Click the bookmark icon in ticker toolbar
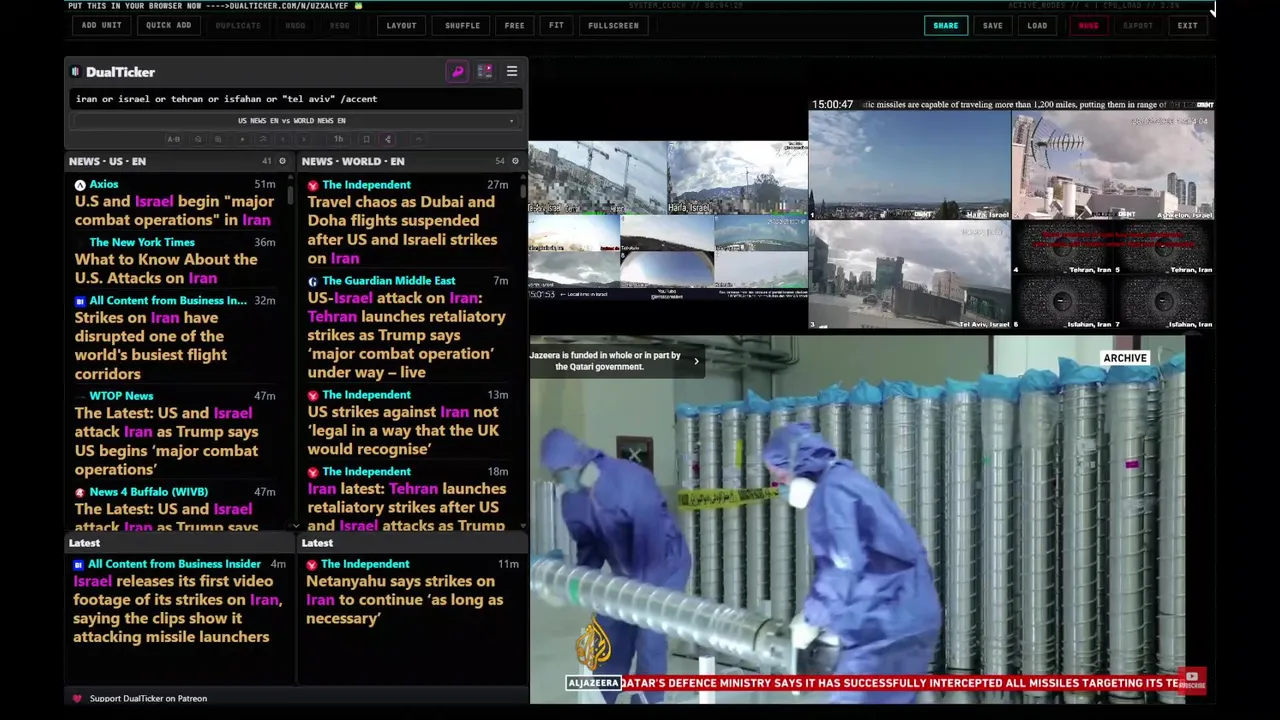The width and height of the screenshot is (1280, 720). point(366,139)
